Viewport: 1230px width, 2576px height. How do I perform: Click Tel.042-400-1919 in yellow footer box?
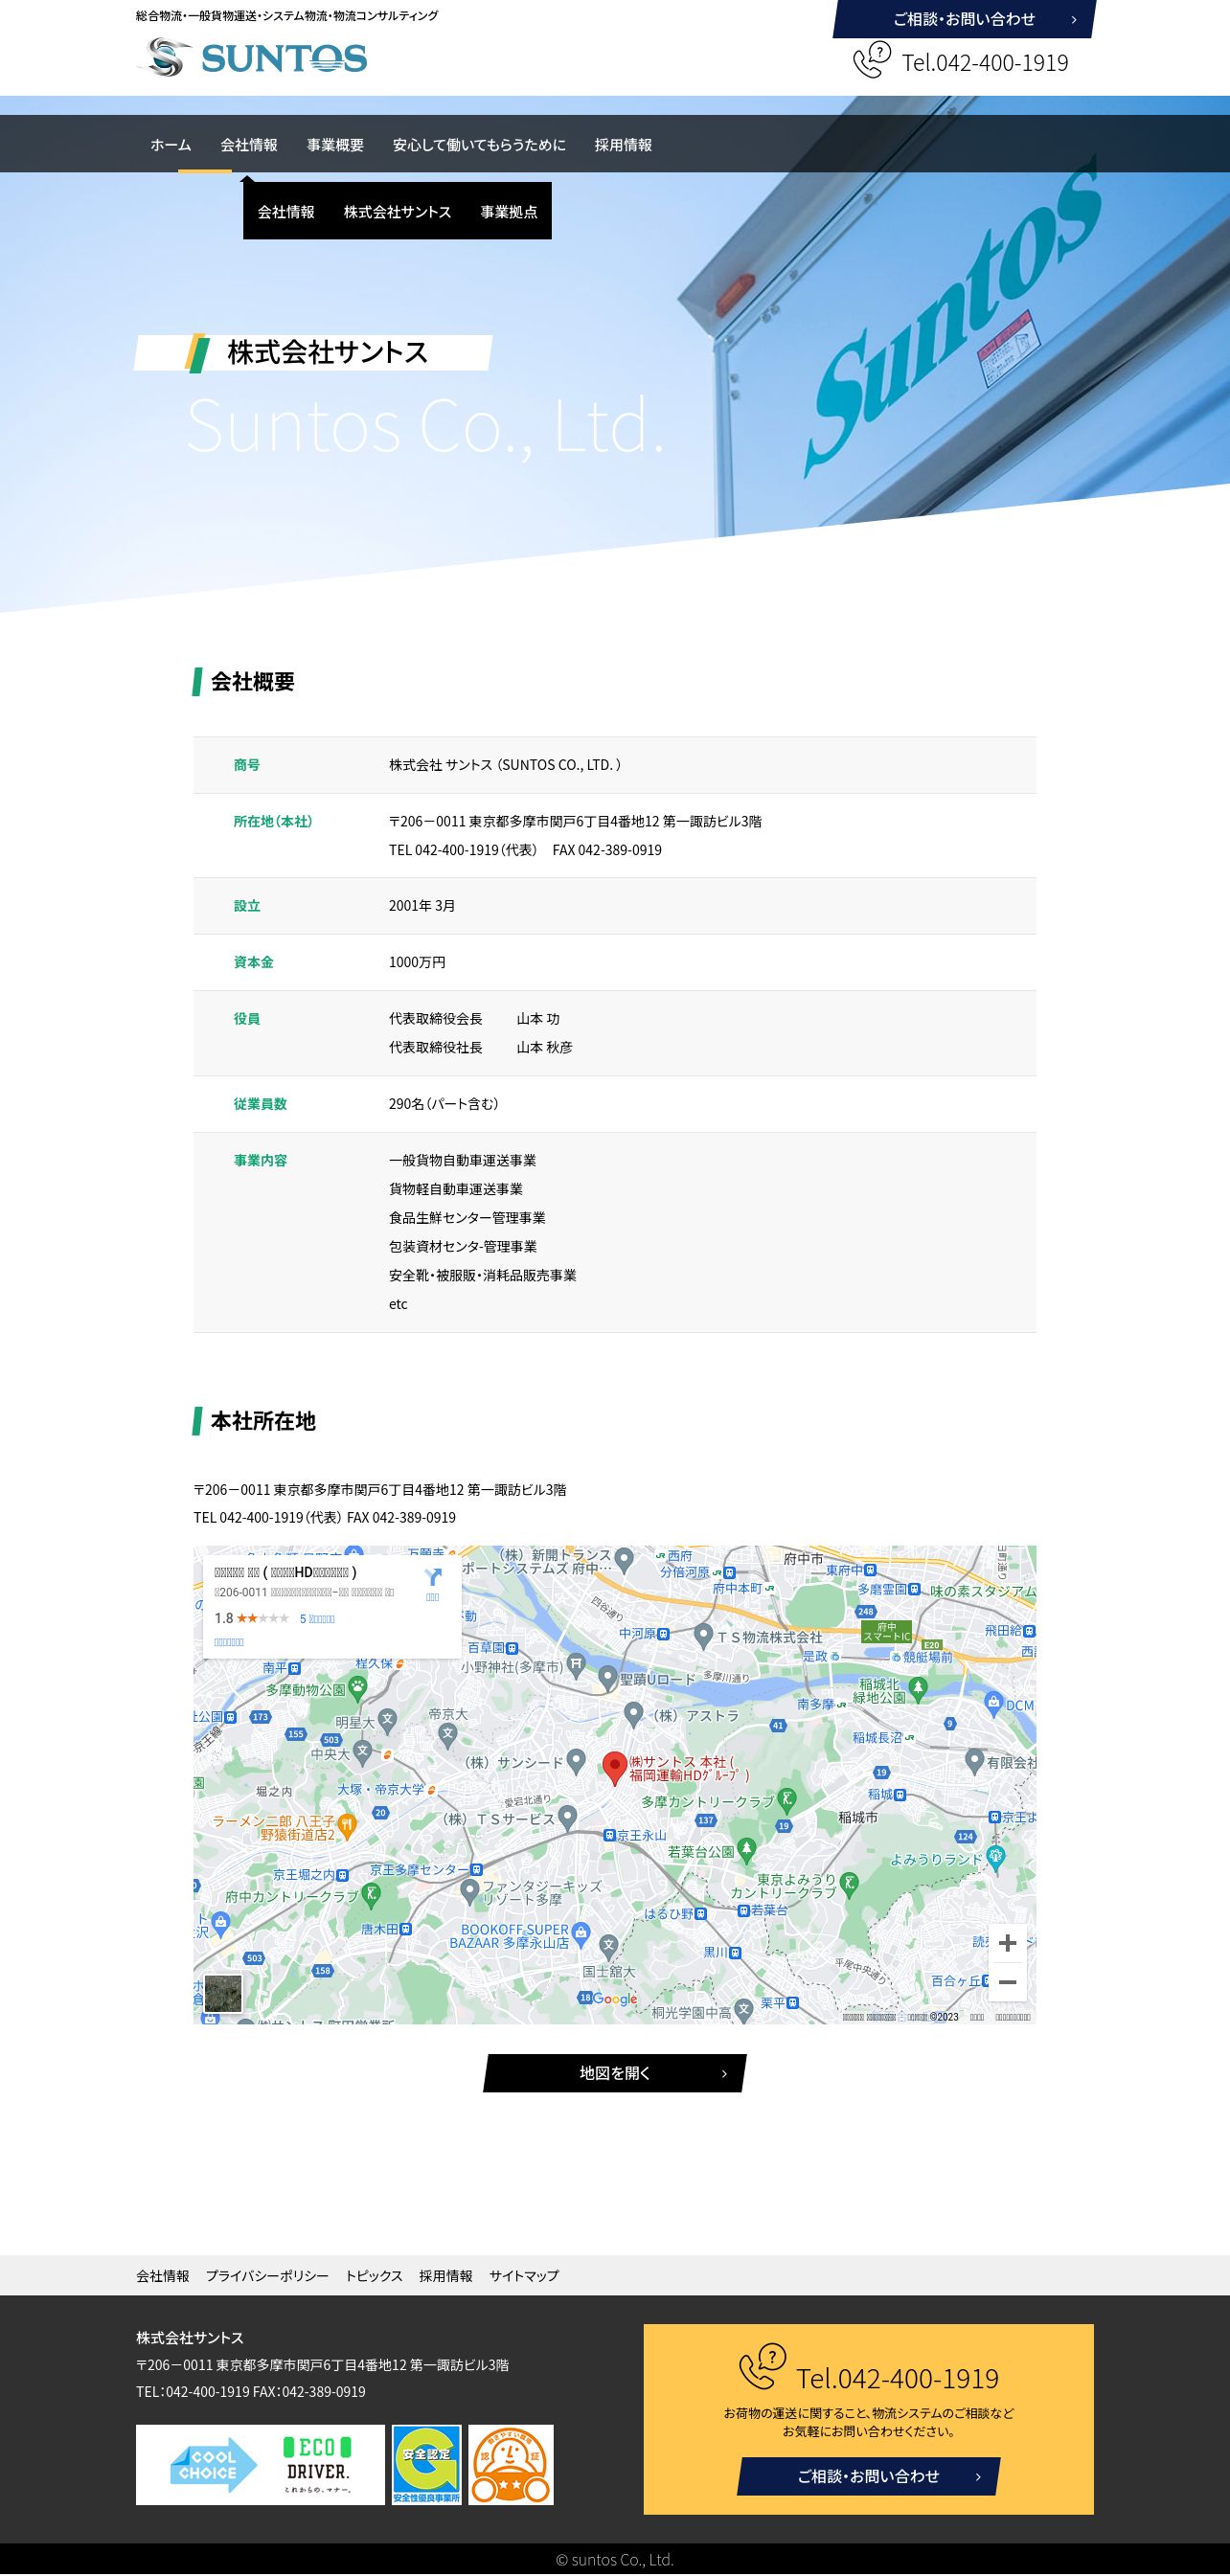click(897, 2378)
